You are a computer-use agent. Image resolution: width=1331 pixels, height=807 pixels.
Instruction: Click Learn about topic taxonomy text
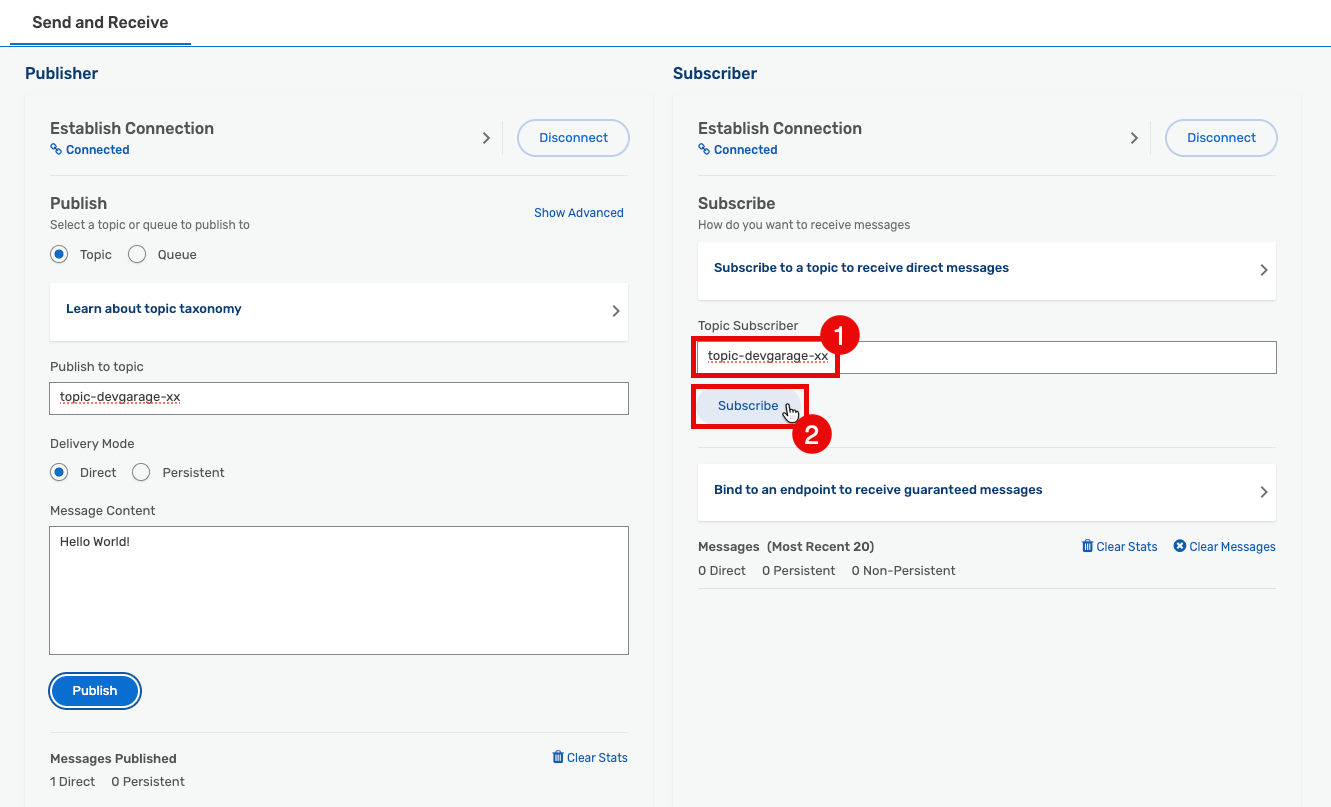click(154, 309)
